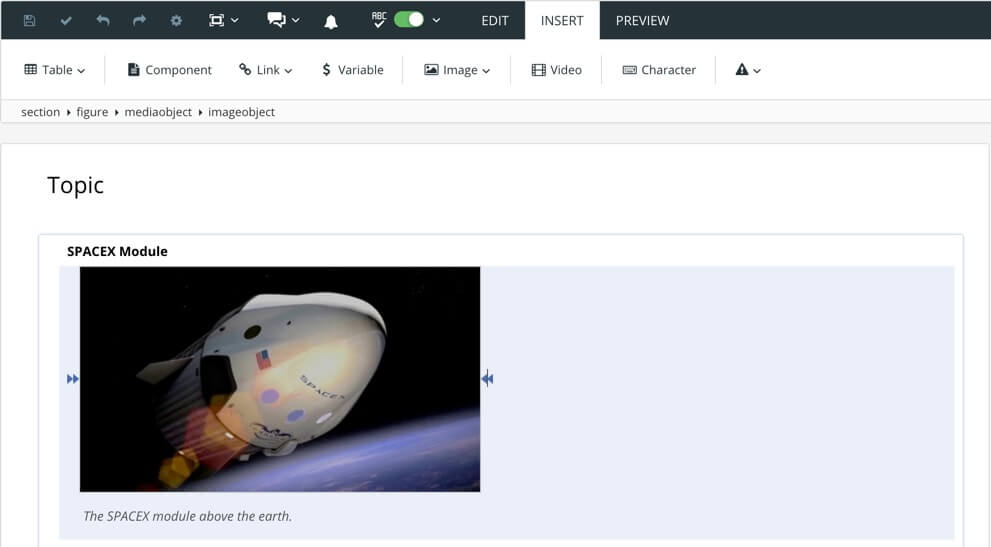Switch to the INSERT tab
This screenshot has height=547, width=991.
pyautogui.click(x=562, y=20)
